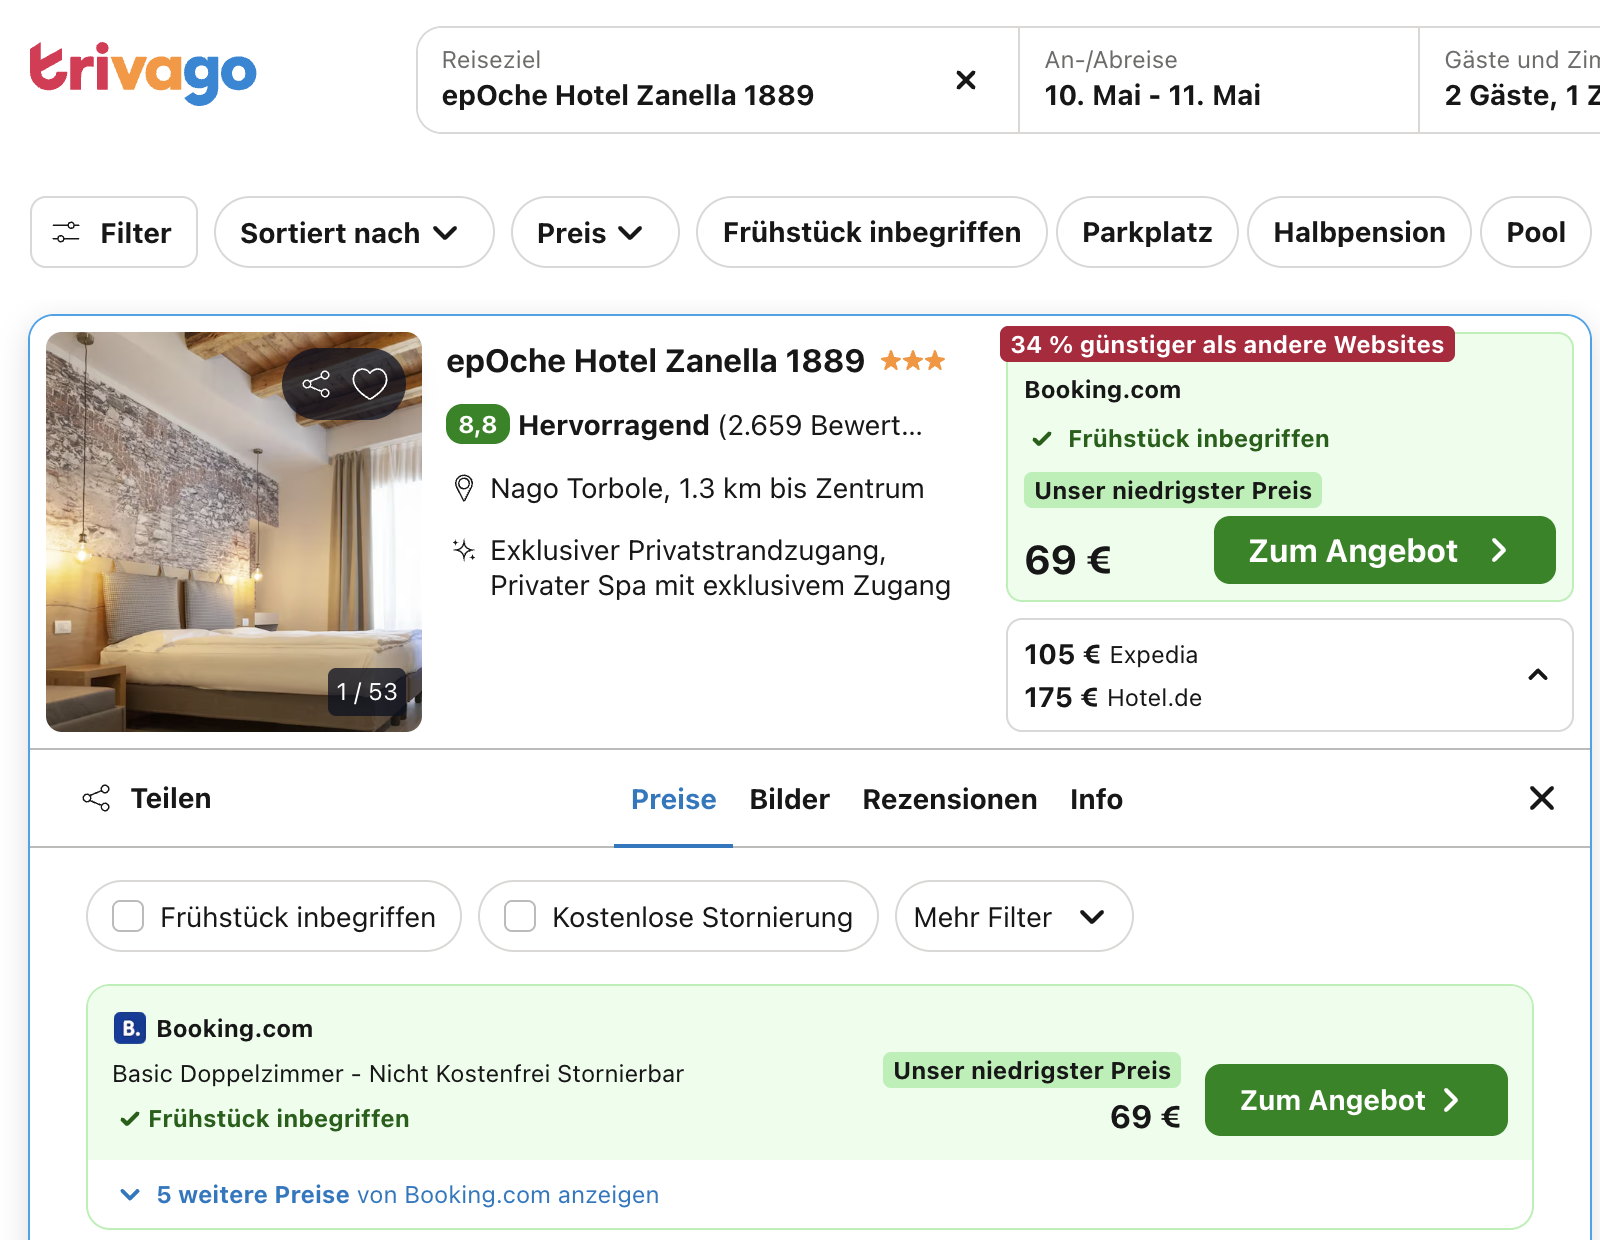Save hotel with the heart icon
Image resolution: width=1600 pixels, height=1240 pixels.
pyautogui.click(x=370, y=383)
